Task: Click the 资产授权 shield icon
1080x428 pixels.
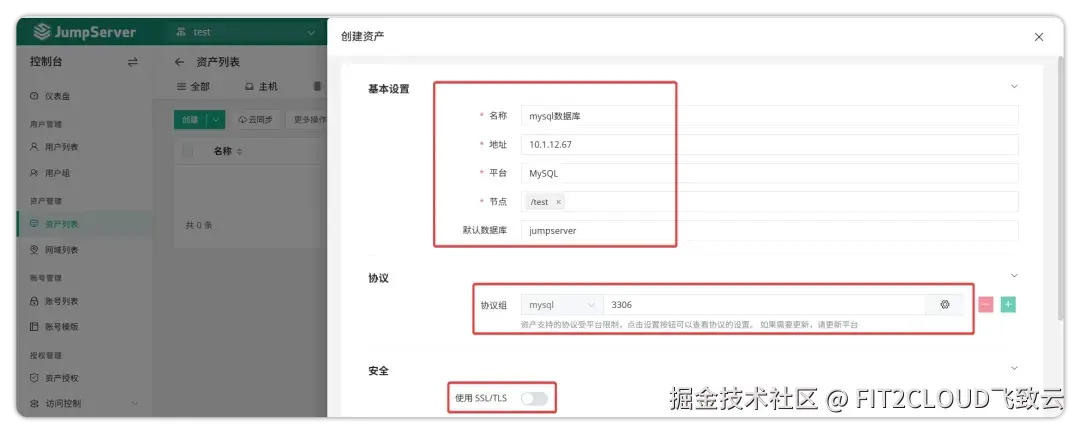Action: click(x=34, y=378)
